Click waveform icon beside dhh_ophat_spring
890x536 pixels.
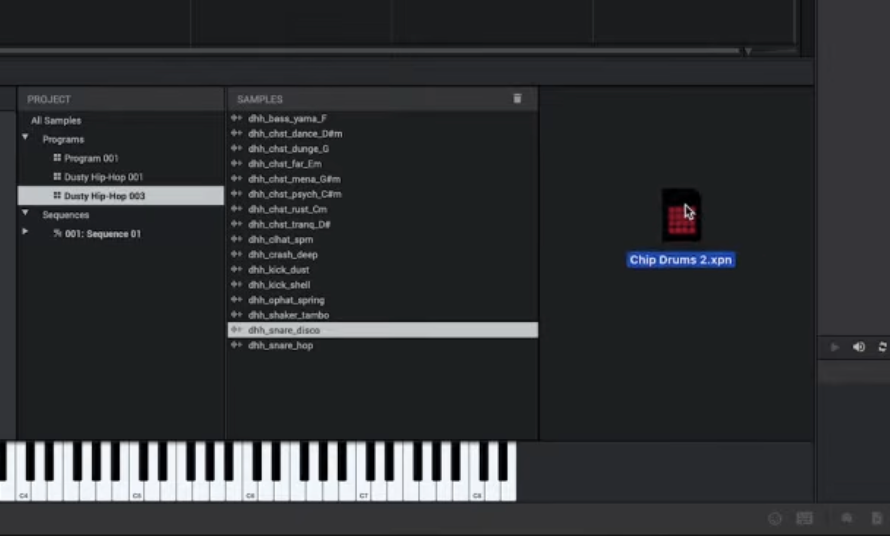pyautogui.click(x=237, y=299)
